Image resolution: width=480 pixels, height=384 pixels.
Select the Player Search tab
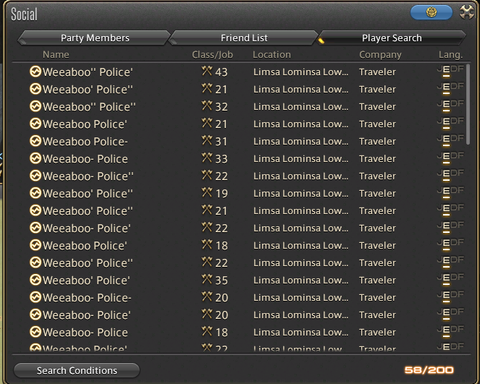click(392, 38)
